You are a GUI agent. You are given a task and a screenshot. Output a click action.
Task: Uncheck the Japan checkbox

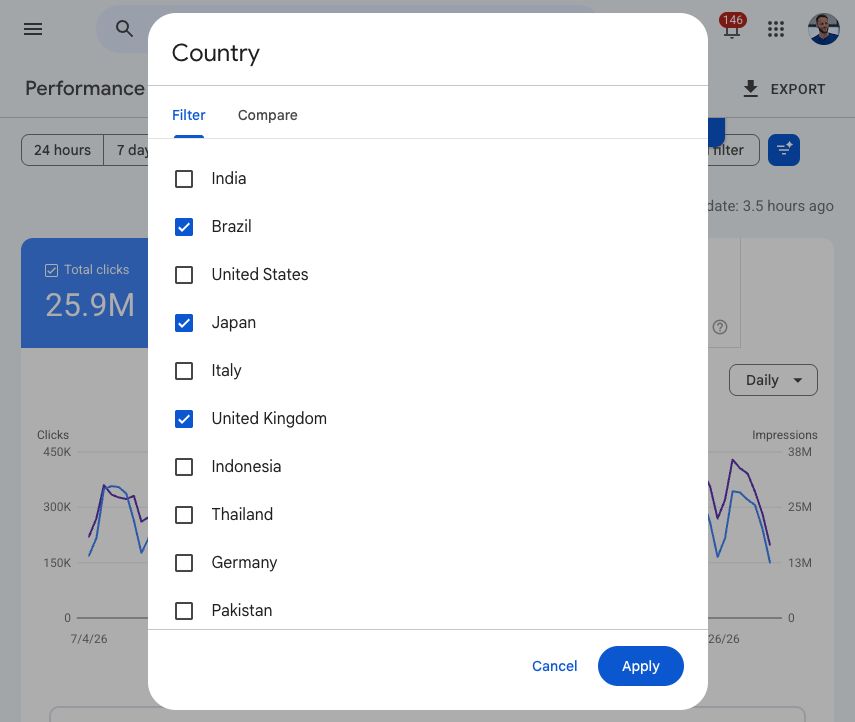[x=184, y=323]
